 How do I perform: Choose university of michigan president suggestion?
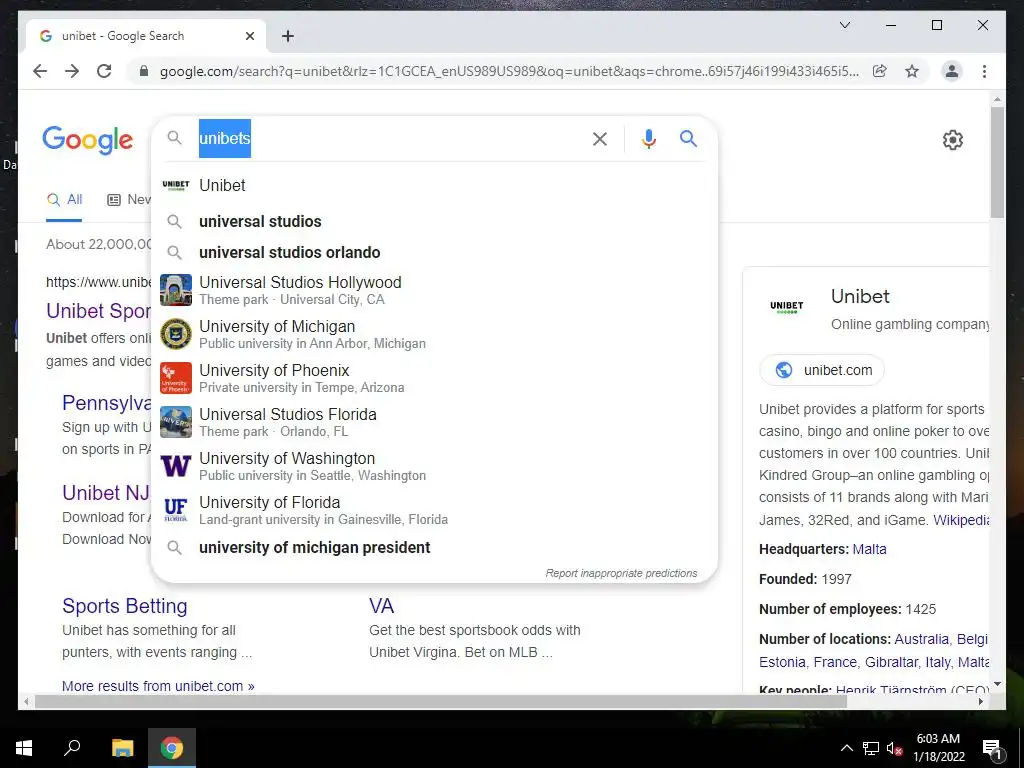(434, 547)
